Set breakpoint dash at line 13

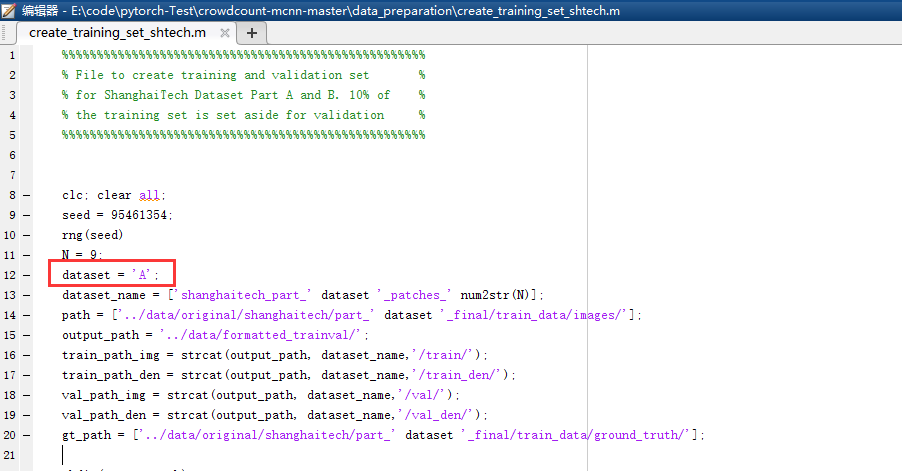tap(26, 295)
